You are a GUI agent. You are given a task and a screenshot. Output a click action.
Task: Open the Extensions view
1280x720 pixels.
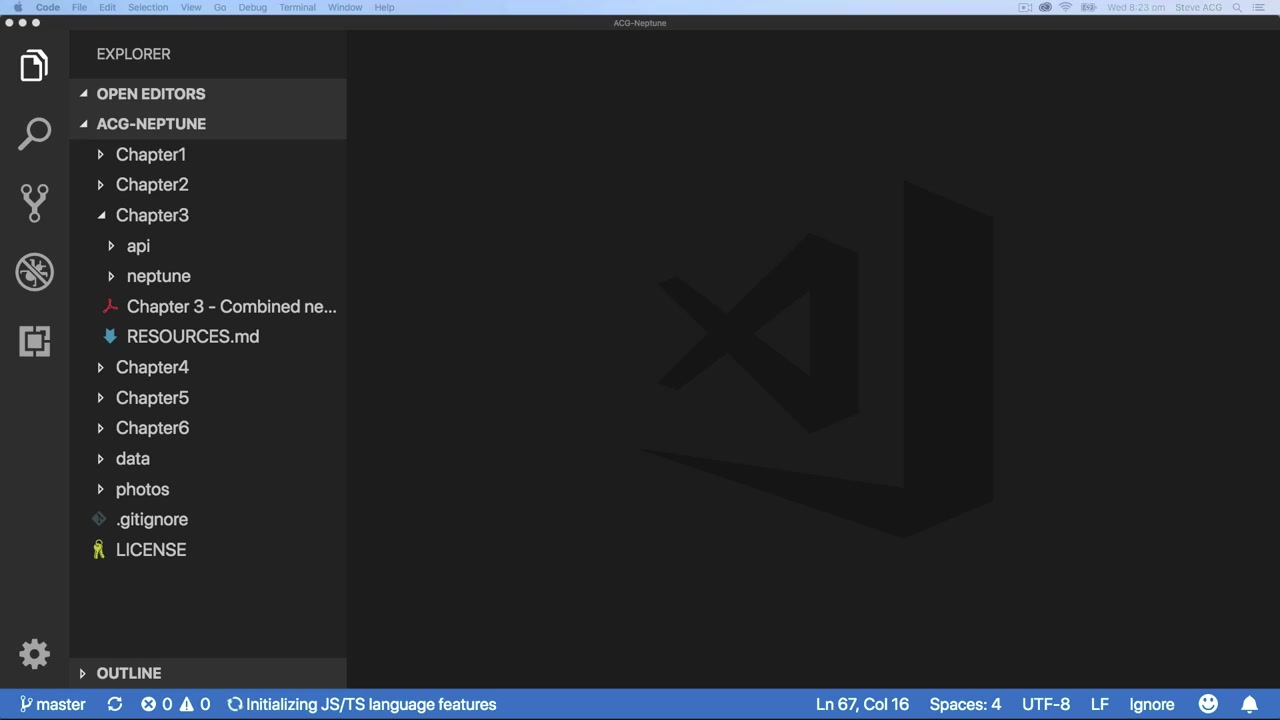coord(34,341)
